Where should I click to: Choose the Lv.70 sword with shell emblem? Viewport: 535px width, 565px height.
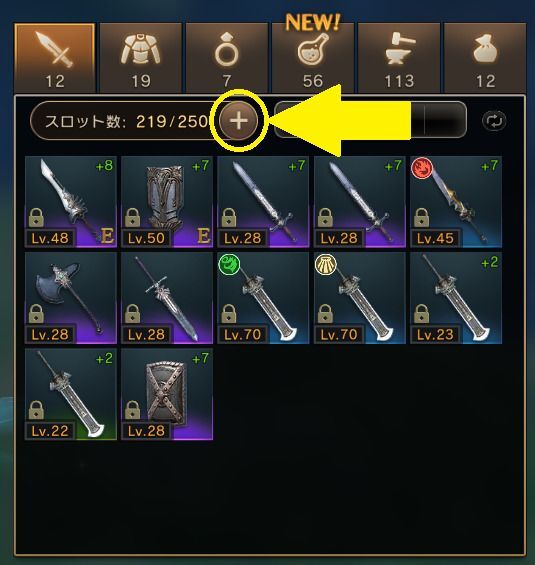click(x=360, y=298)
